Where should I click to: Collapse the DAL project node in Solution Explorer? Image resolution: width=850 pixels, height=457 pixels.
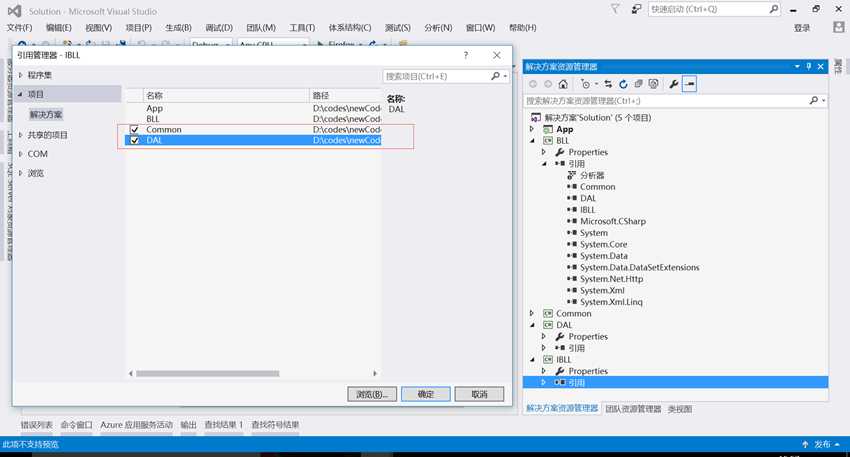pos(532,325)
